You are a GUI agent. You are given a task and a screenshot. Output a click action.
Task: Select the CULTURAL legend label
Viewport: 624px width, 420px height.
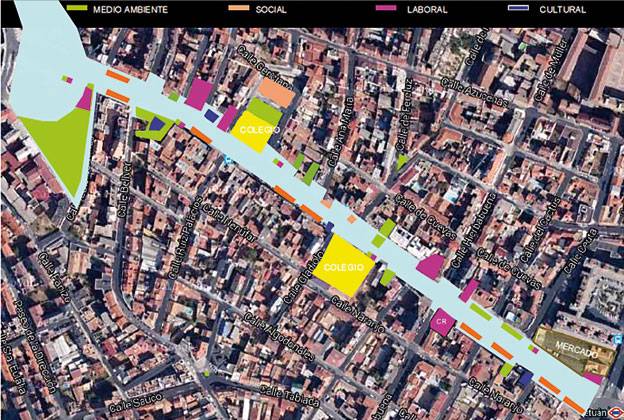pyautogui.click(x=565, y=8)
